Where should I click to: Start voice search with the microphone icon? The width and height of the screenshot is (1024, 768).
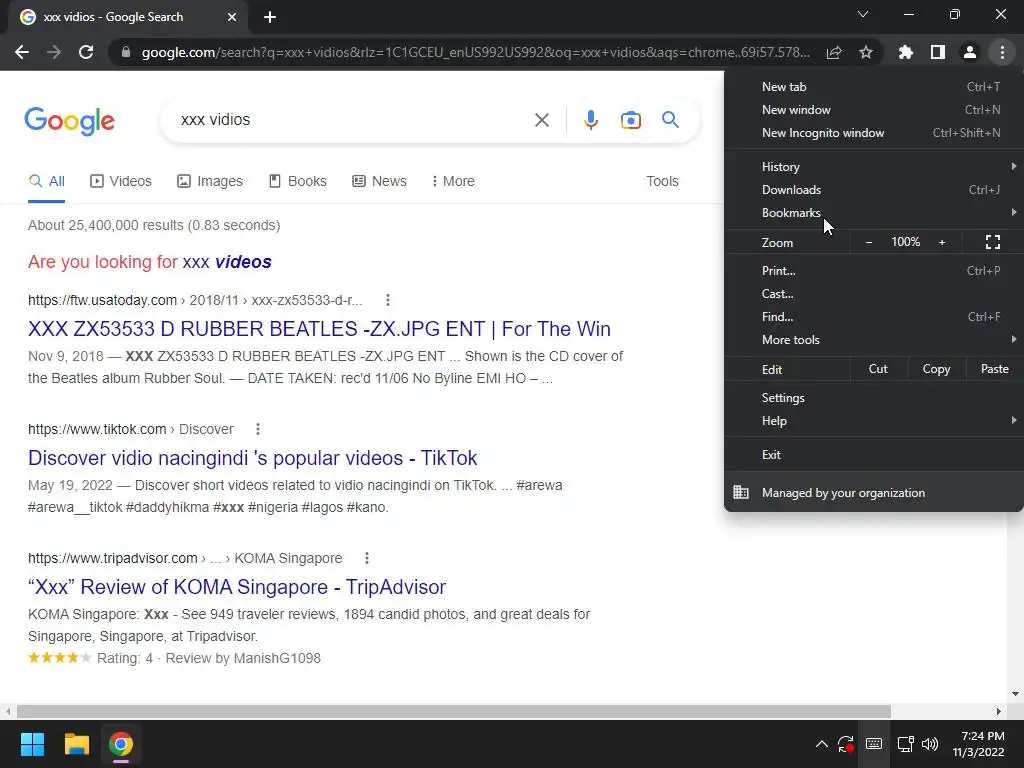(590, 120)
